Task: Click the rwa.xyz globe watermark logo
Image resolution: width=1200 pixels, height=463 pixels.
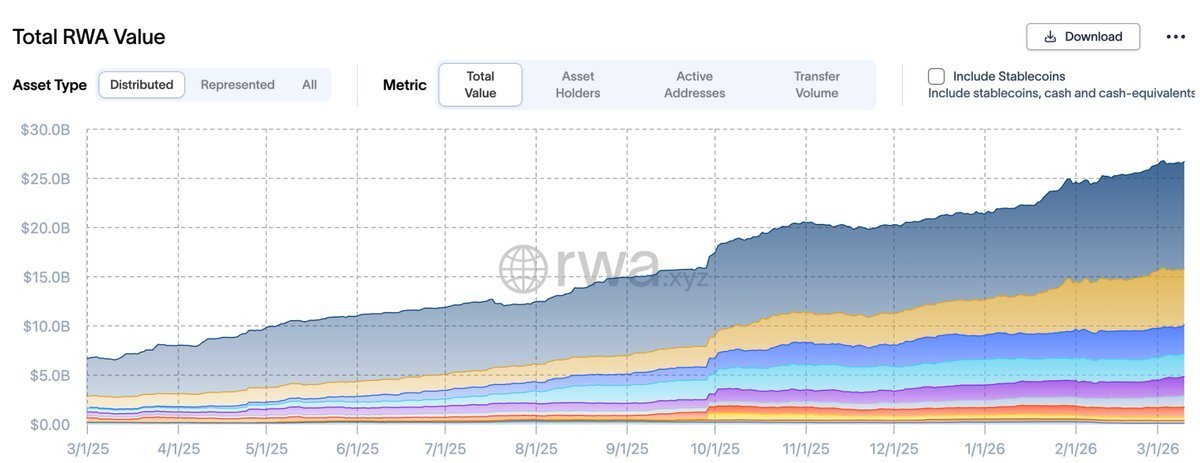Action: 524,269
